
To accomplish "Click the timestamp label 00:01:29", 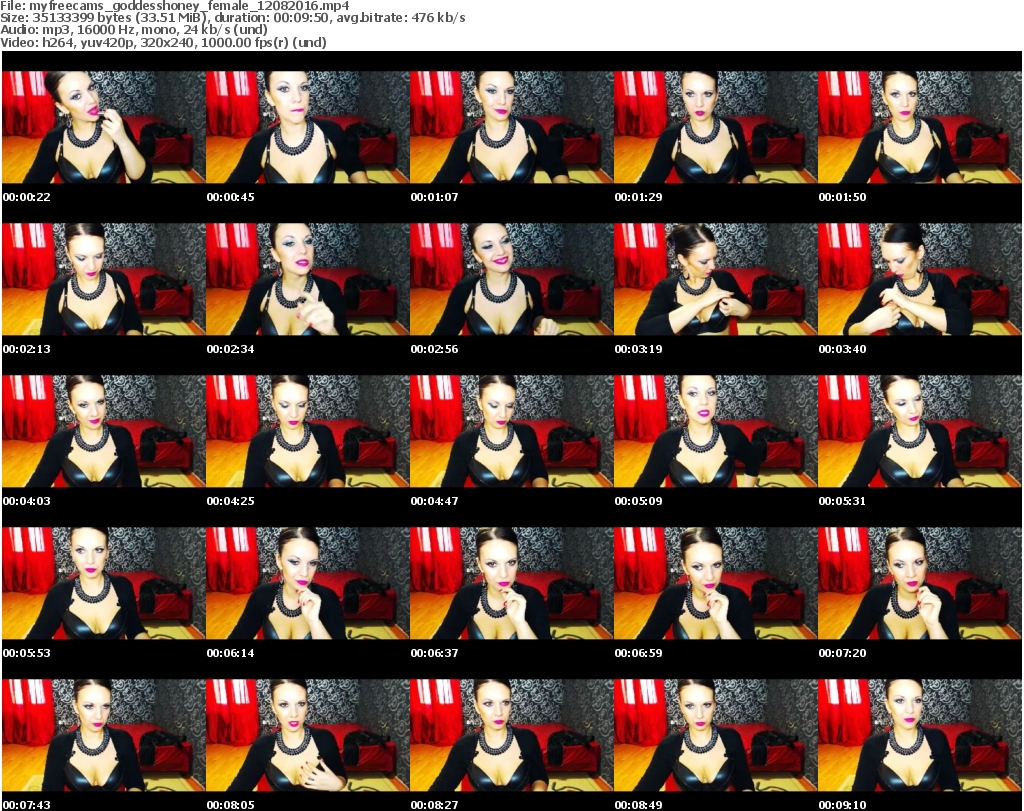I will pyautogui.click(x=638, y=197).
